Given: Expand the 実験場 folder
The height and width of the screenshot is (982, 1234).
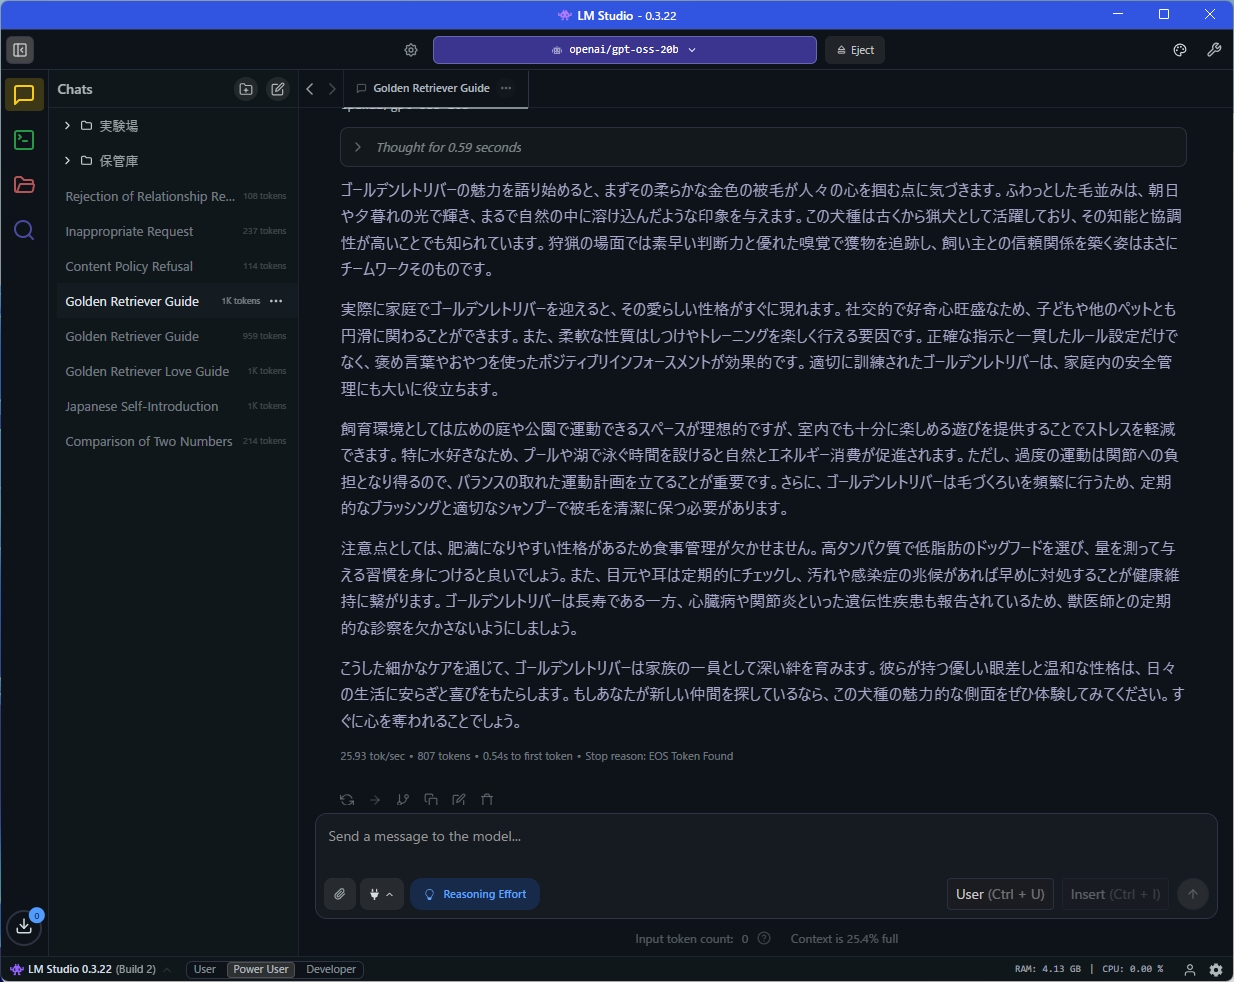Looking at the screenshot, I should pyautogui.click(x=67, y=125).
